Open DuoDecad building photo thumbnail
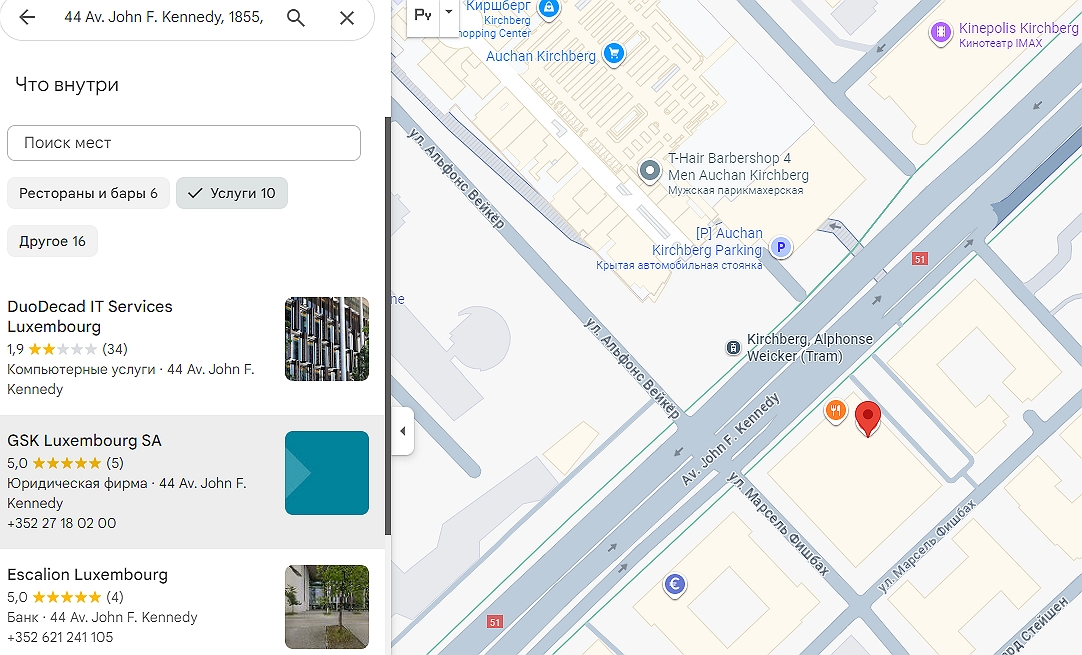Screen dimensions: 1082x655 327,339
